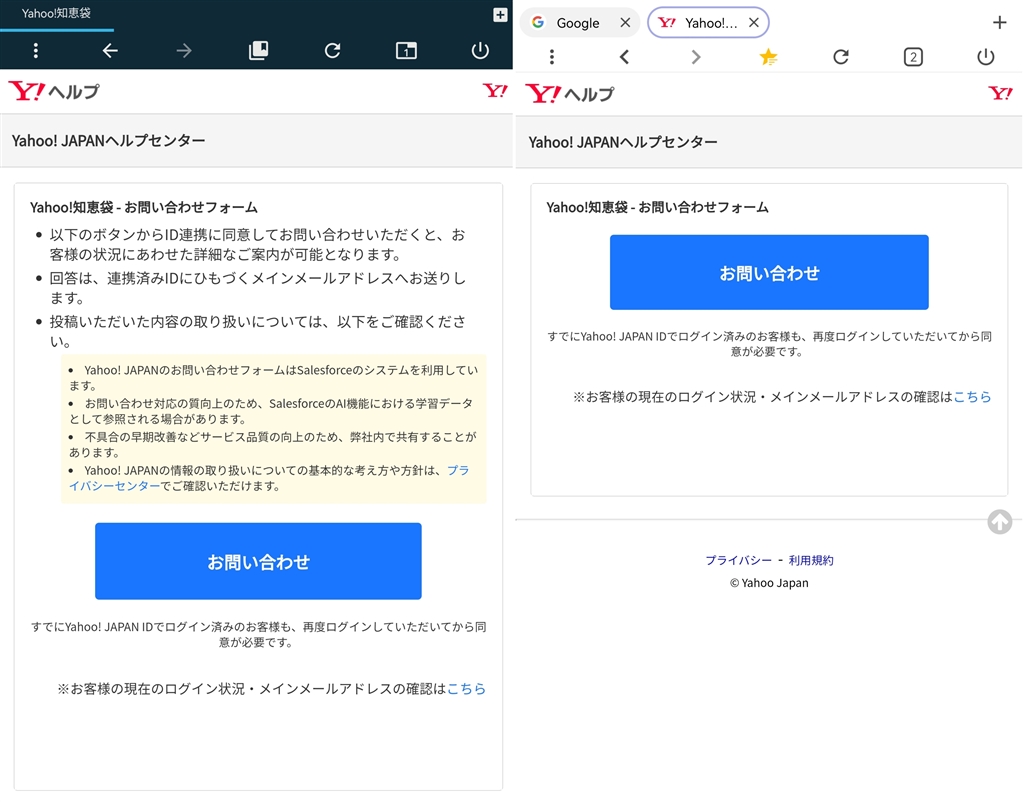
Task: Click Yahoo! JAPANヘルプセンター heading in left browser
Action: [x=108, y=140]
